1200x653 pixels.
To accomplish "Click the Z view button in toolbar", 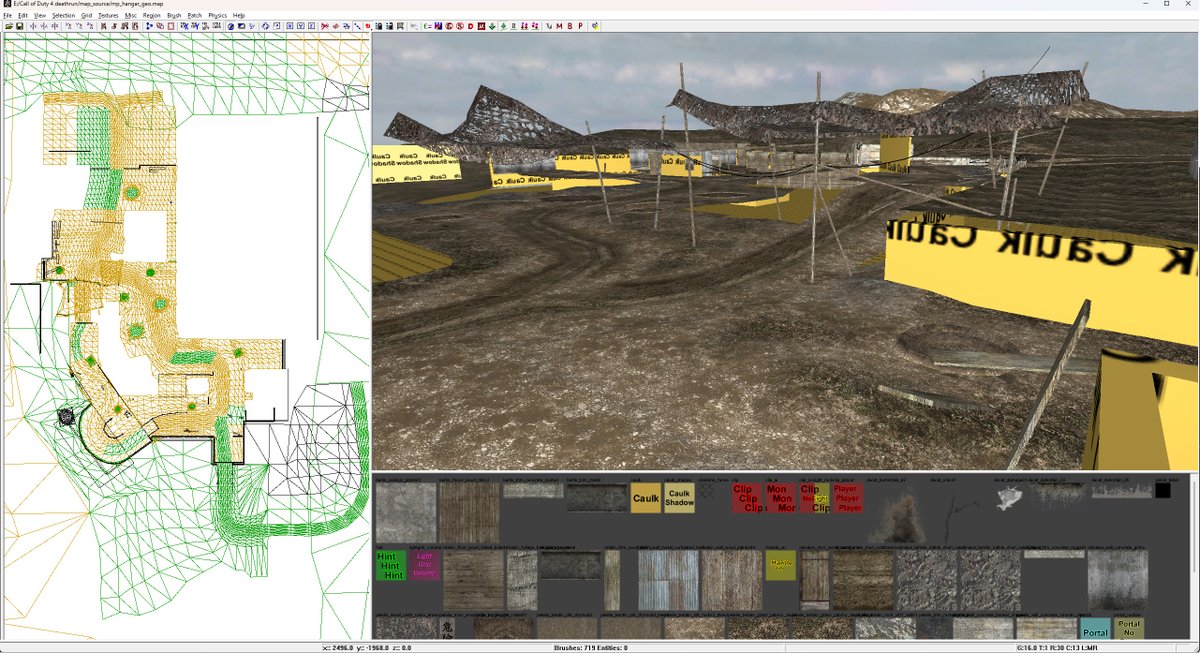I will click(311, 26).
